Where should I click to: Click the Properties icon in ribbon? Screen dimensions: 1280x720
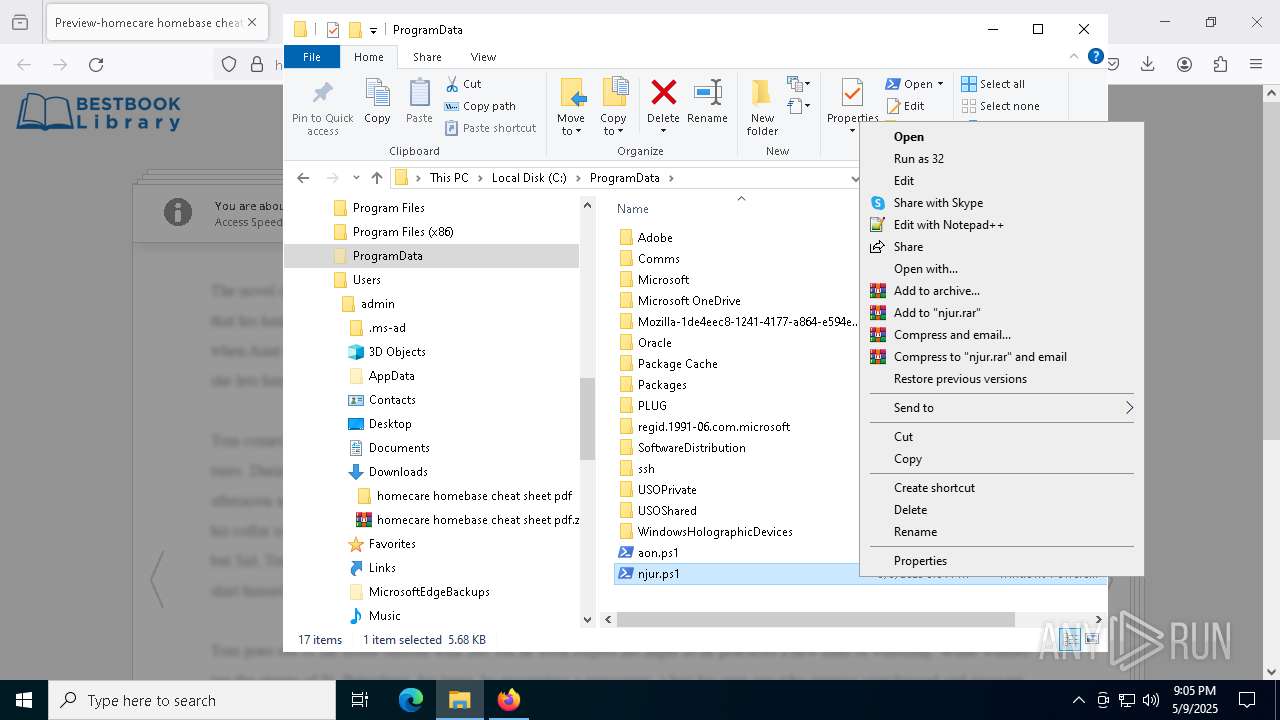point(852,93)
